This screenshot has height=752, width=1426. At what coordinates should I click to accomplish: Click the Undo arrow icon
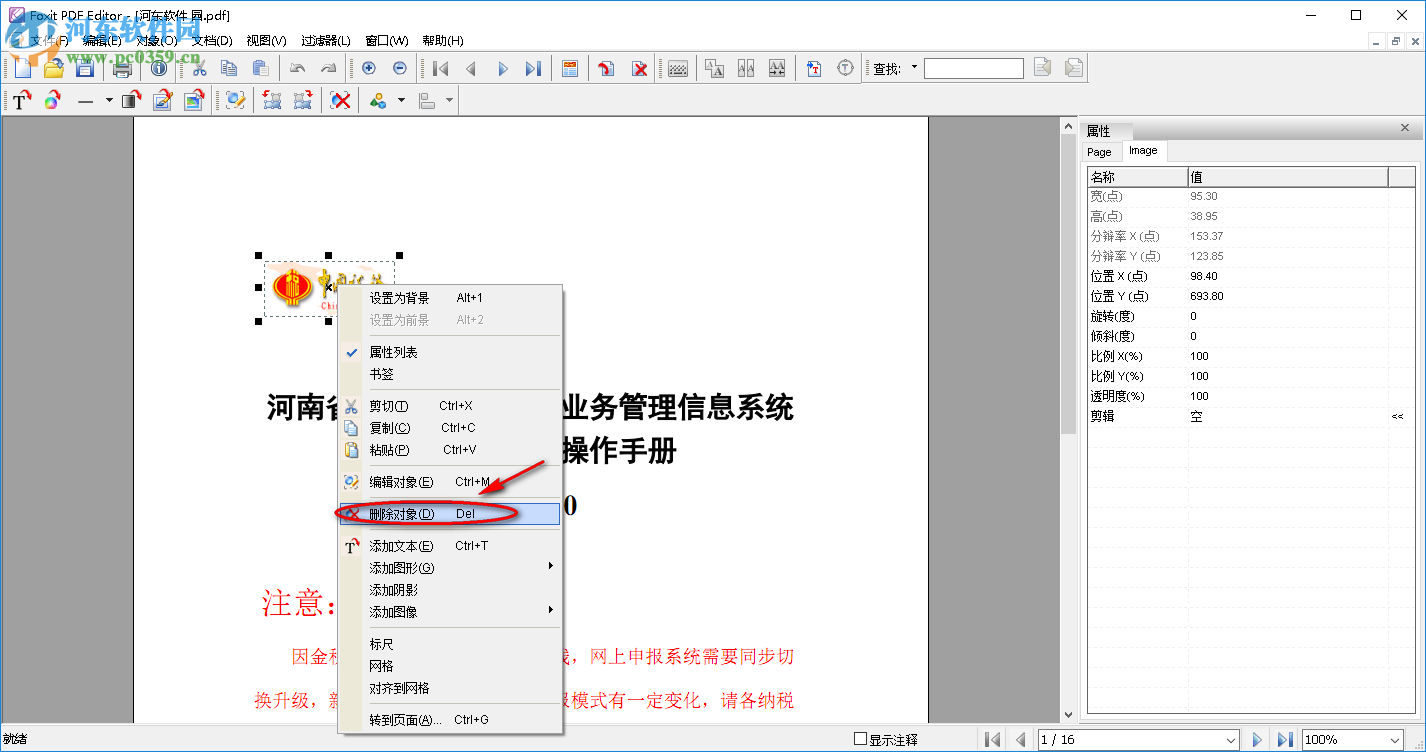pyautogui.click(x=297, y=68)
